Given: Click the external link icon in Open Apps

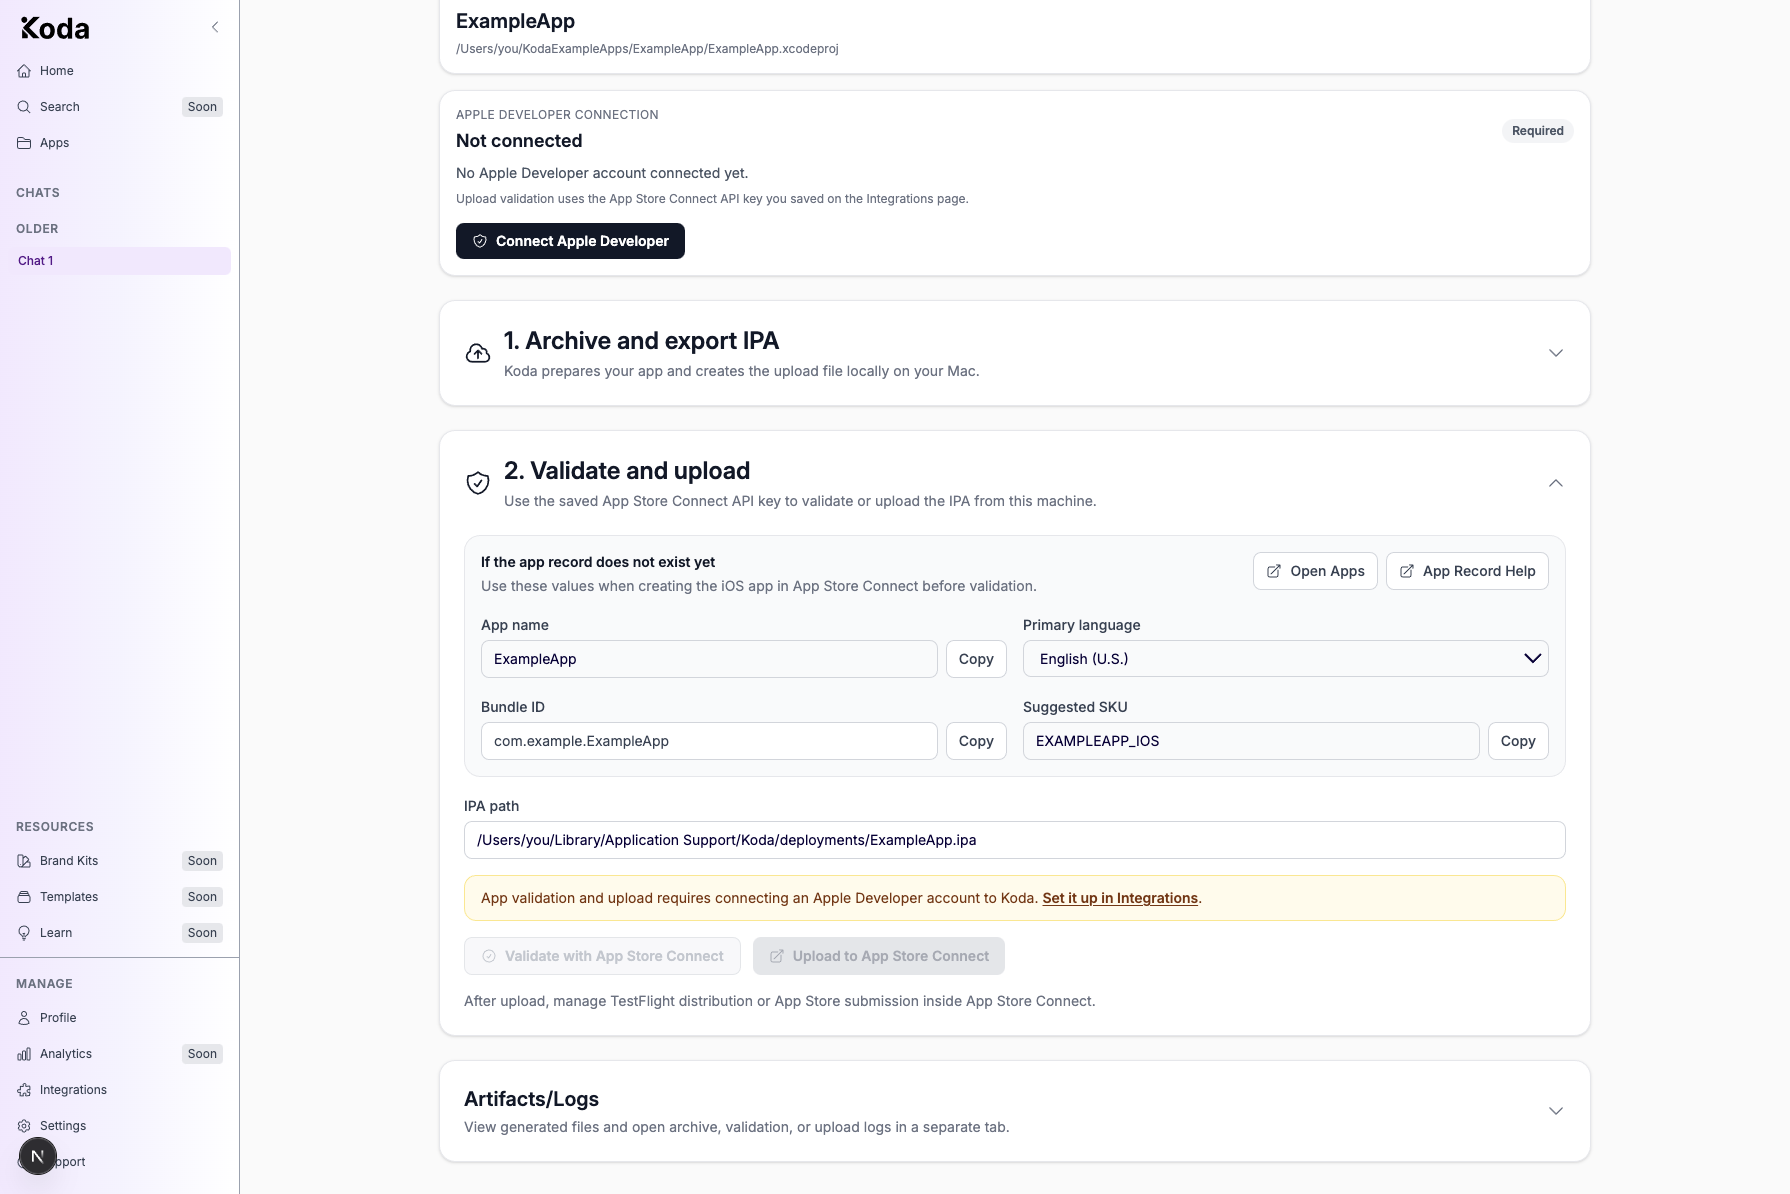Looking at the screenshot, I should [1274, 571].
